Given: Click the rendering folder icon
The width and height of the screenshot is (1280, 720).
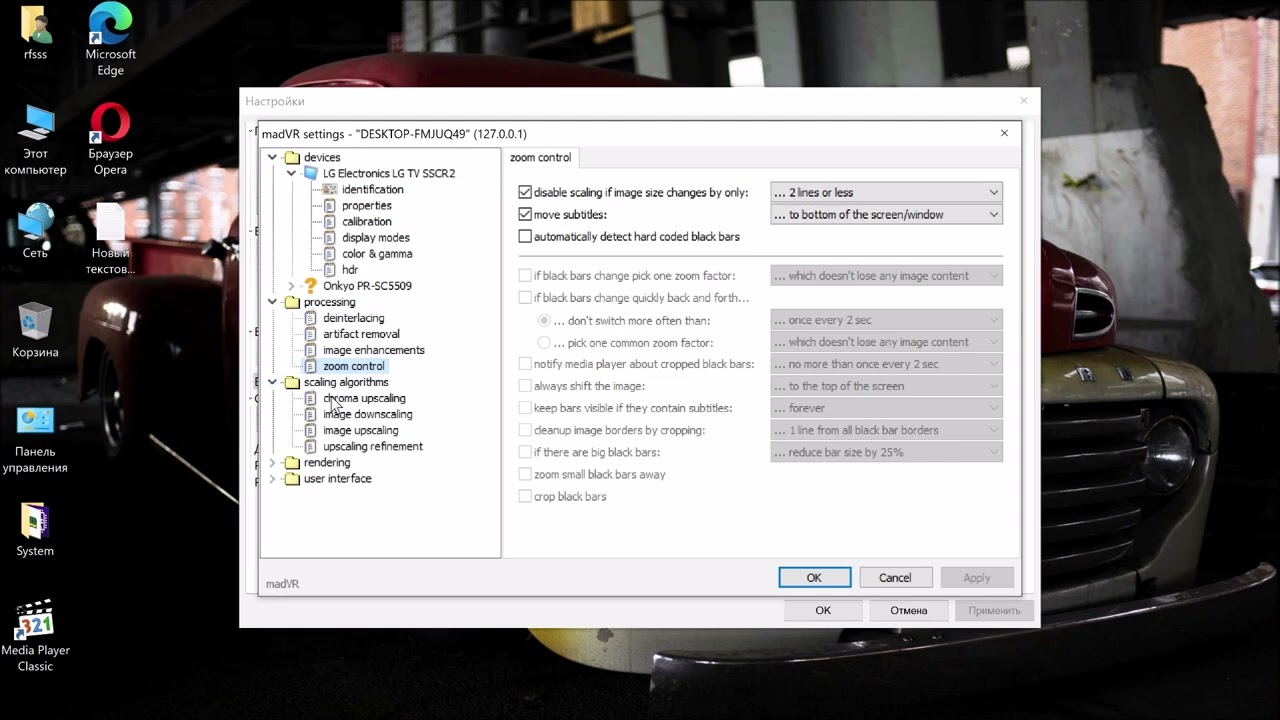Looking at the screenshot, I should pos(292,462).
